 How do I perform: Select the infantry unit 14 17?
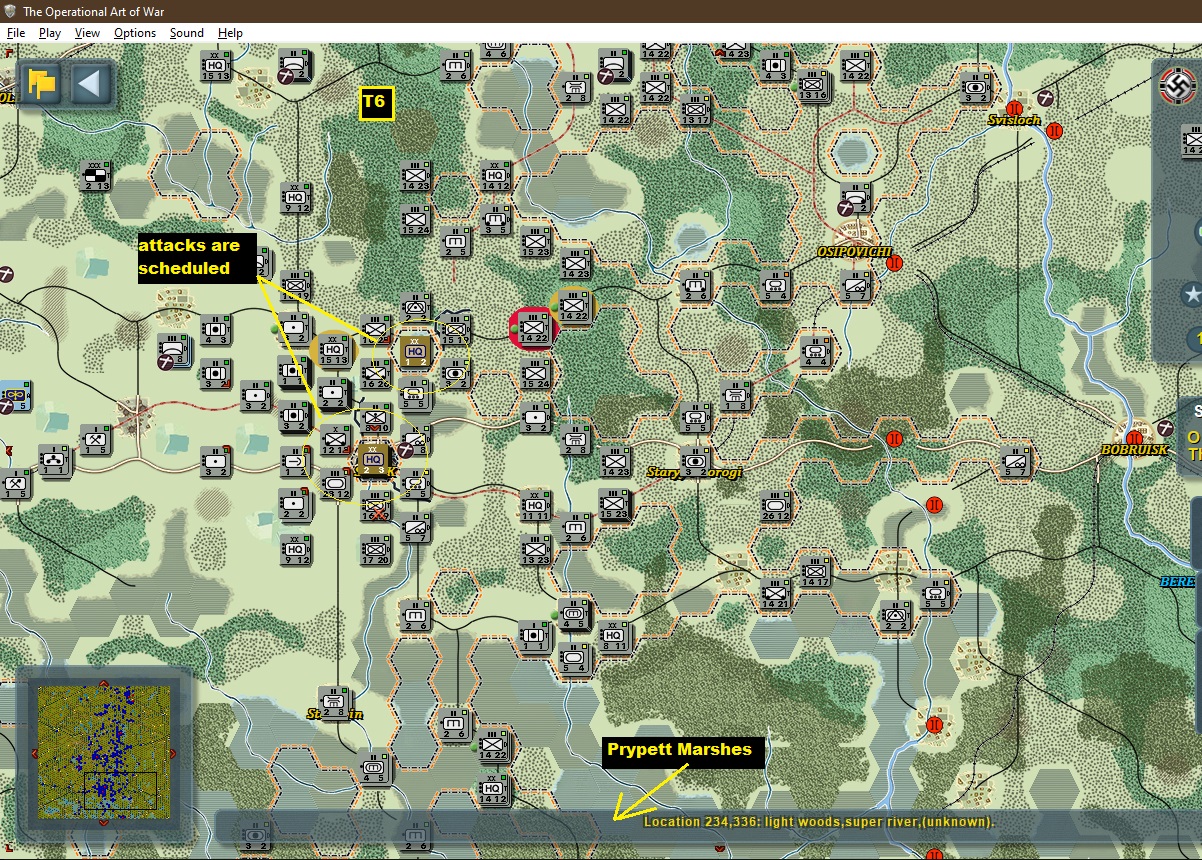[x=815, y=572]
